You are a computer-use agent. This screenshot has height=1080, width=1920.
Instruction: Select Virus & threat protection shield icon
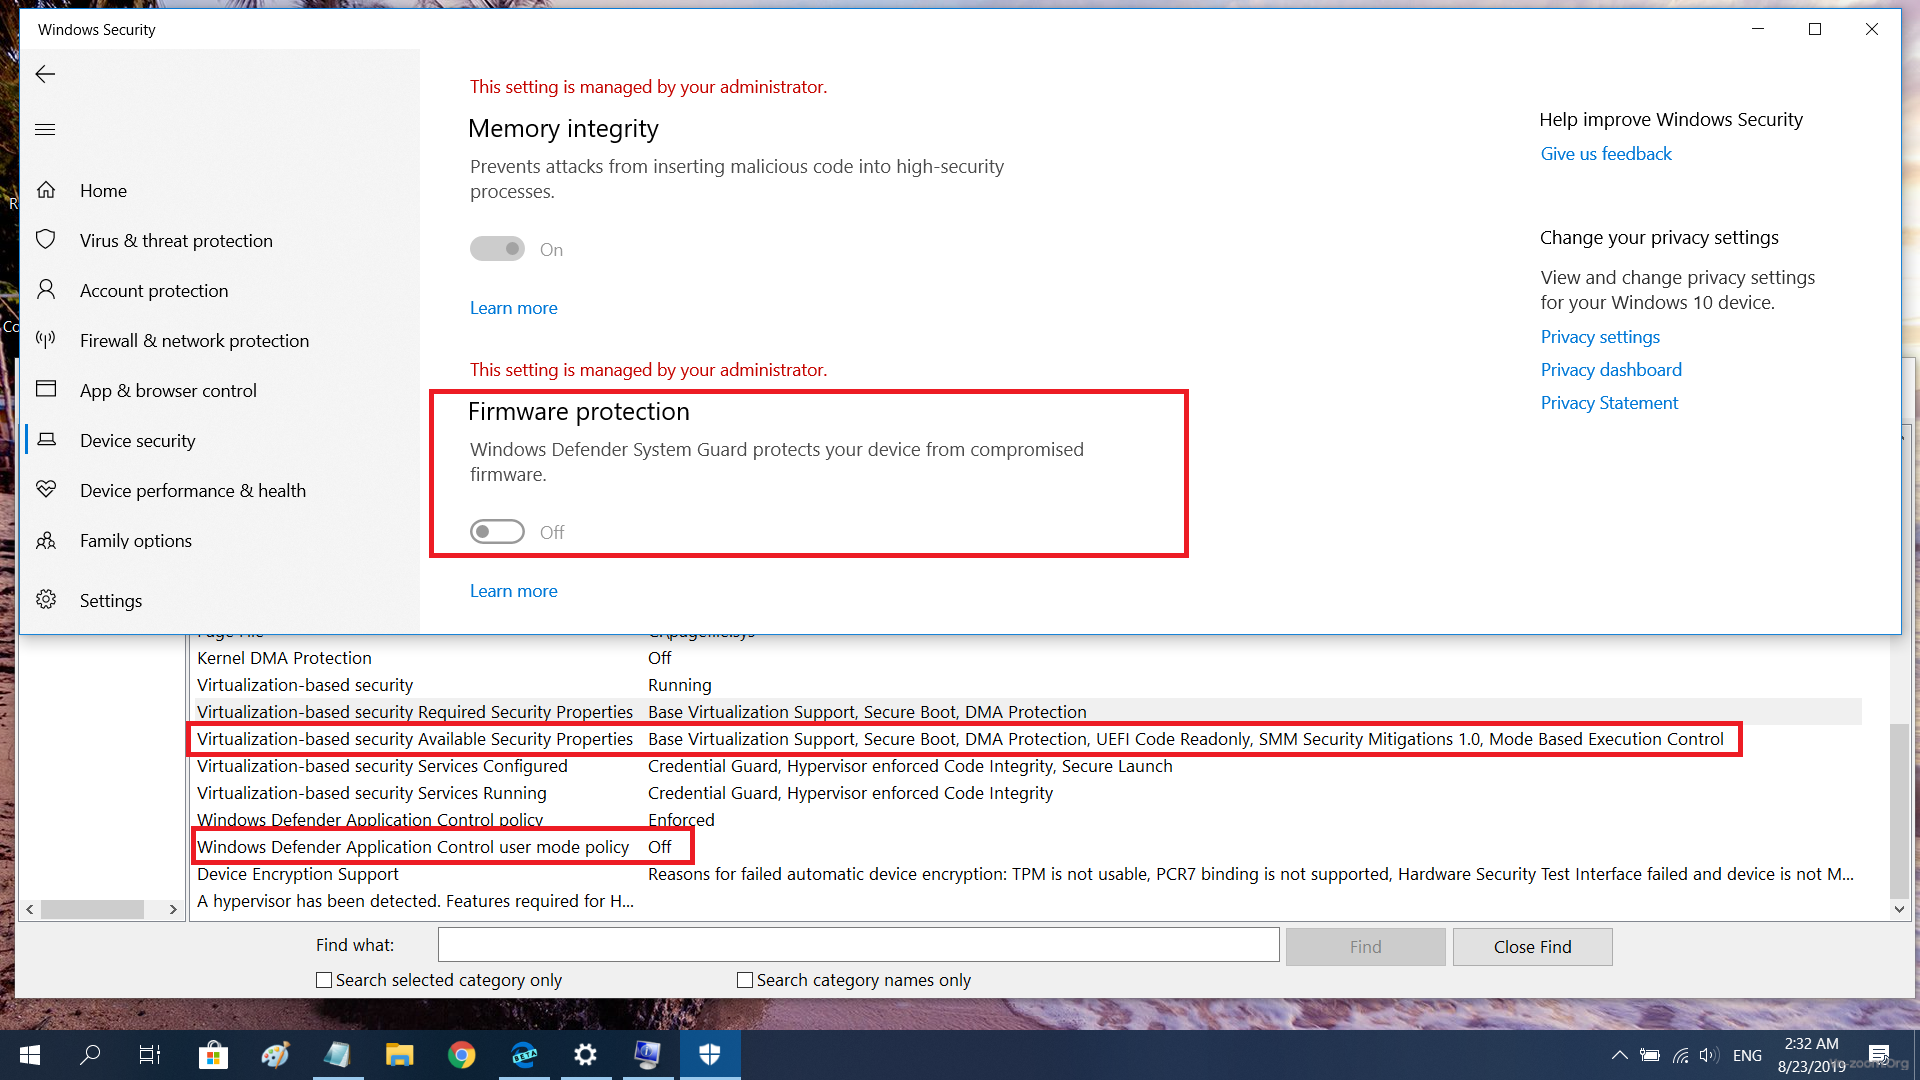click(46, 240)
